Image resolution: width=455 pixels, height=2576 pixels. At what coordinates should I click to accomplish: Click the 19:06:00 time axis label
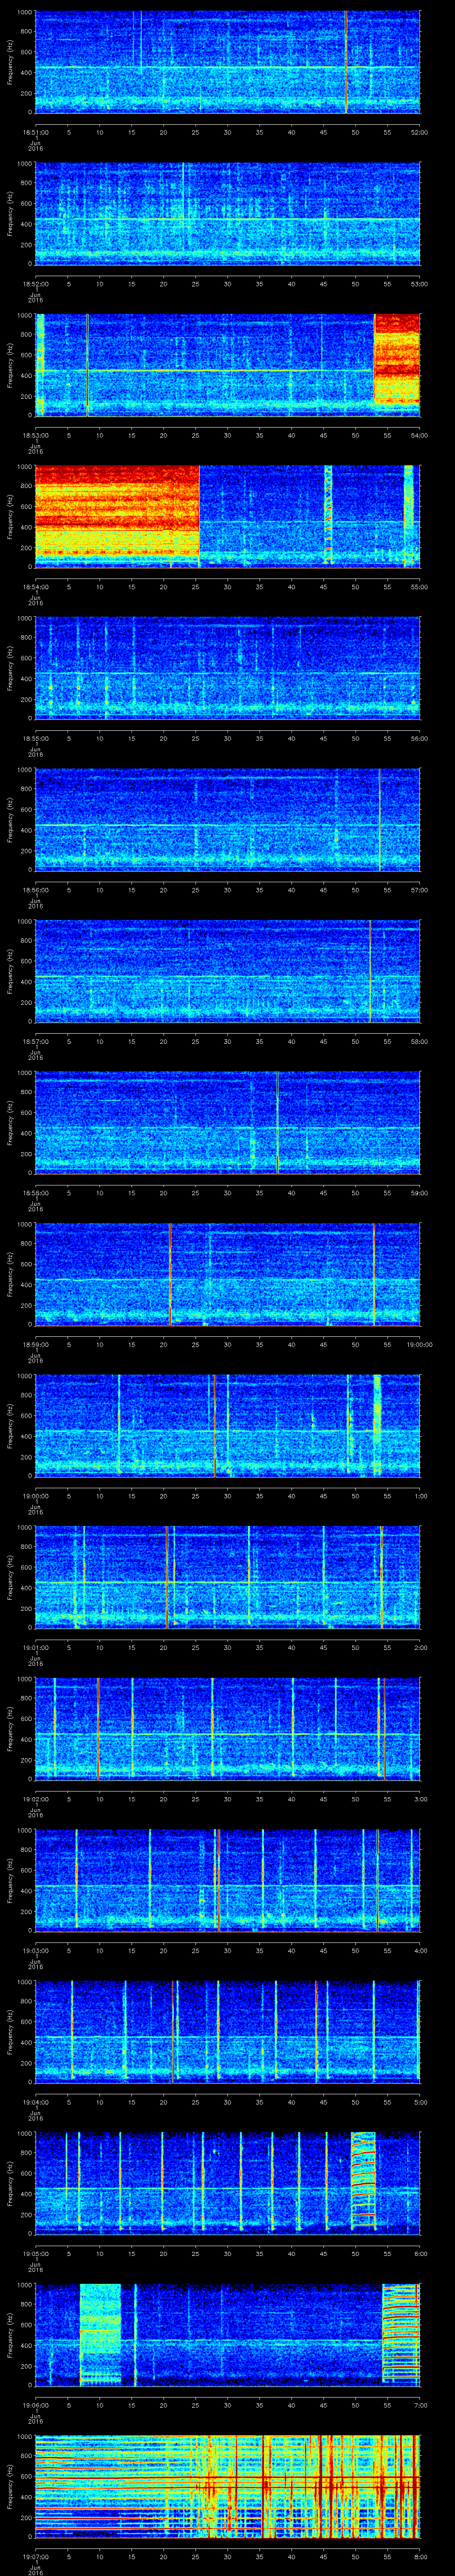(35, 2405)
